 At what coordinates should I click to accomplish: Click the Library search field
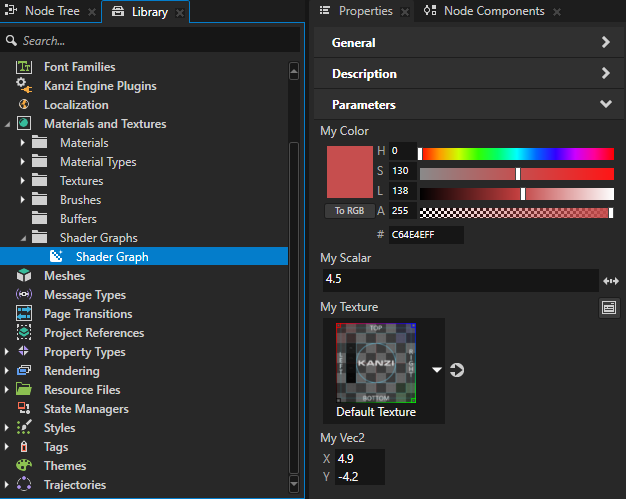click(150, 40)
